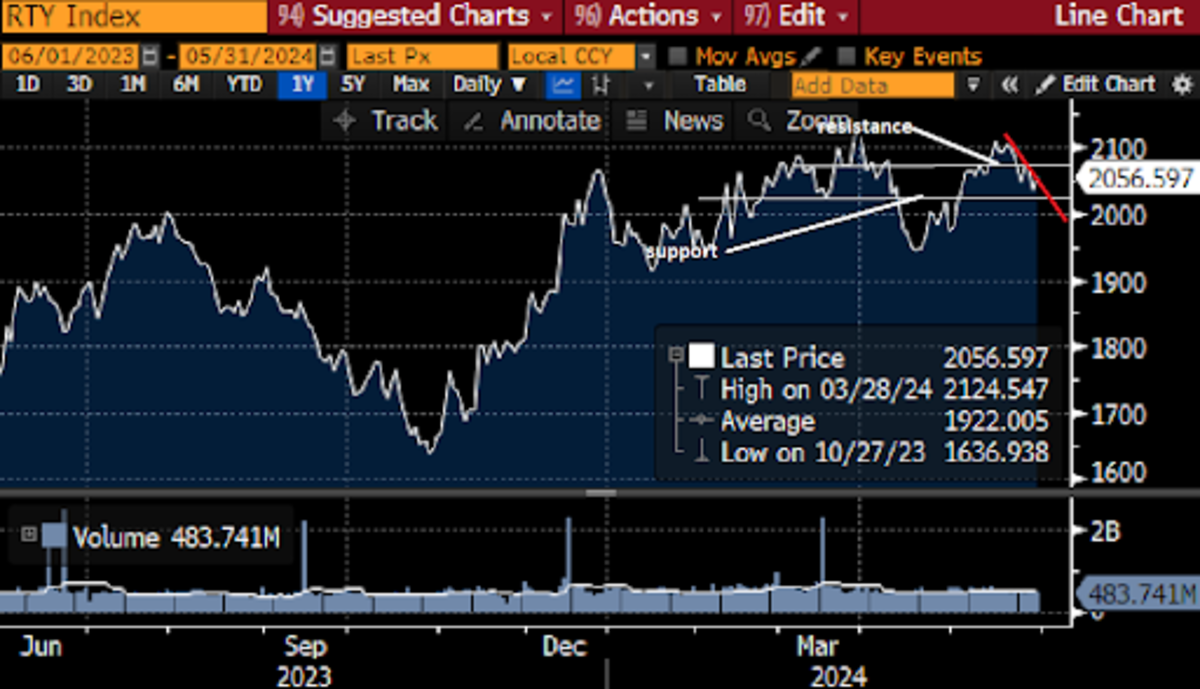Expand the Volume legend panel
Image resolution: width=1200 pixels, height=689 pixels.
click(x=28, y=535)
